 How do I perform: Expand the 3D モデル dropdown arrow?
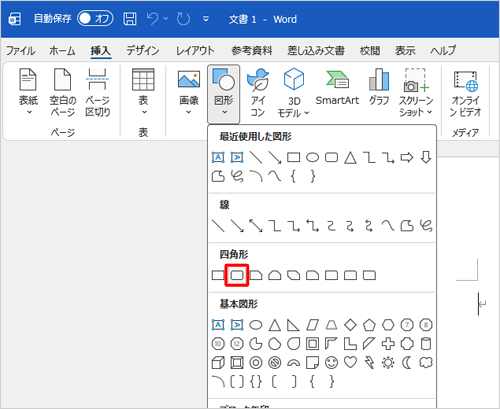click(306, 113)
